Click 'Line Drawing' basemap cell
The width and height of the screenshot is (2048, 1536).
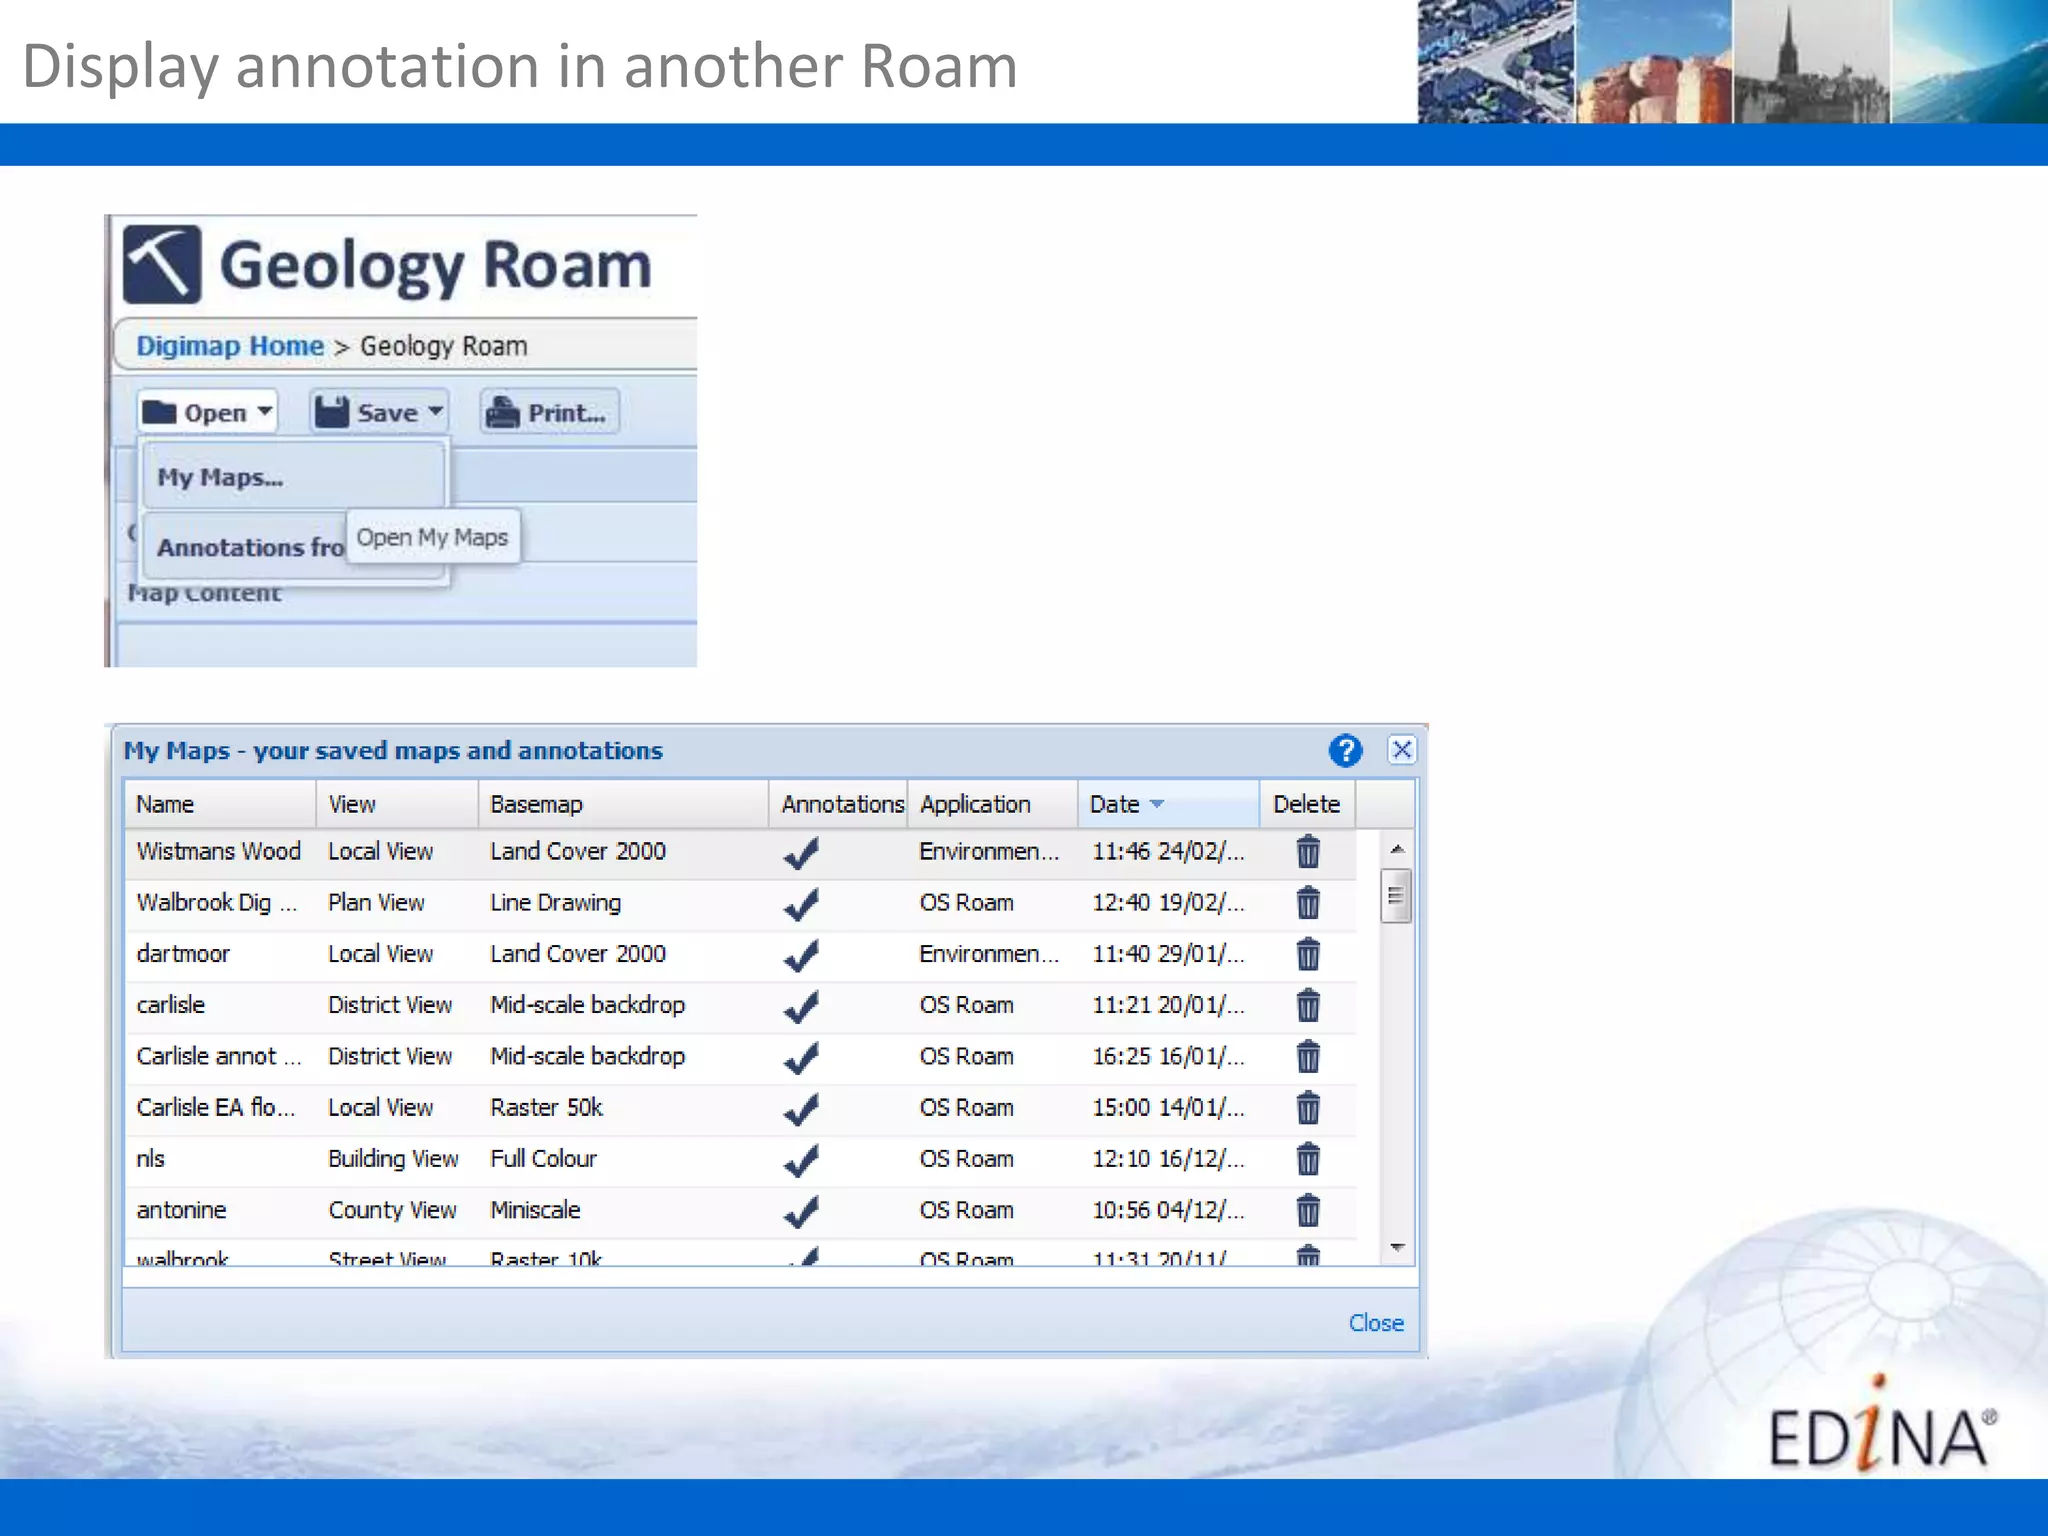(555, 902)
